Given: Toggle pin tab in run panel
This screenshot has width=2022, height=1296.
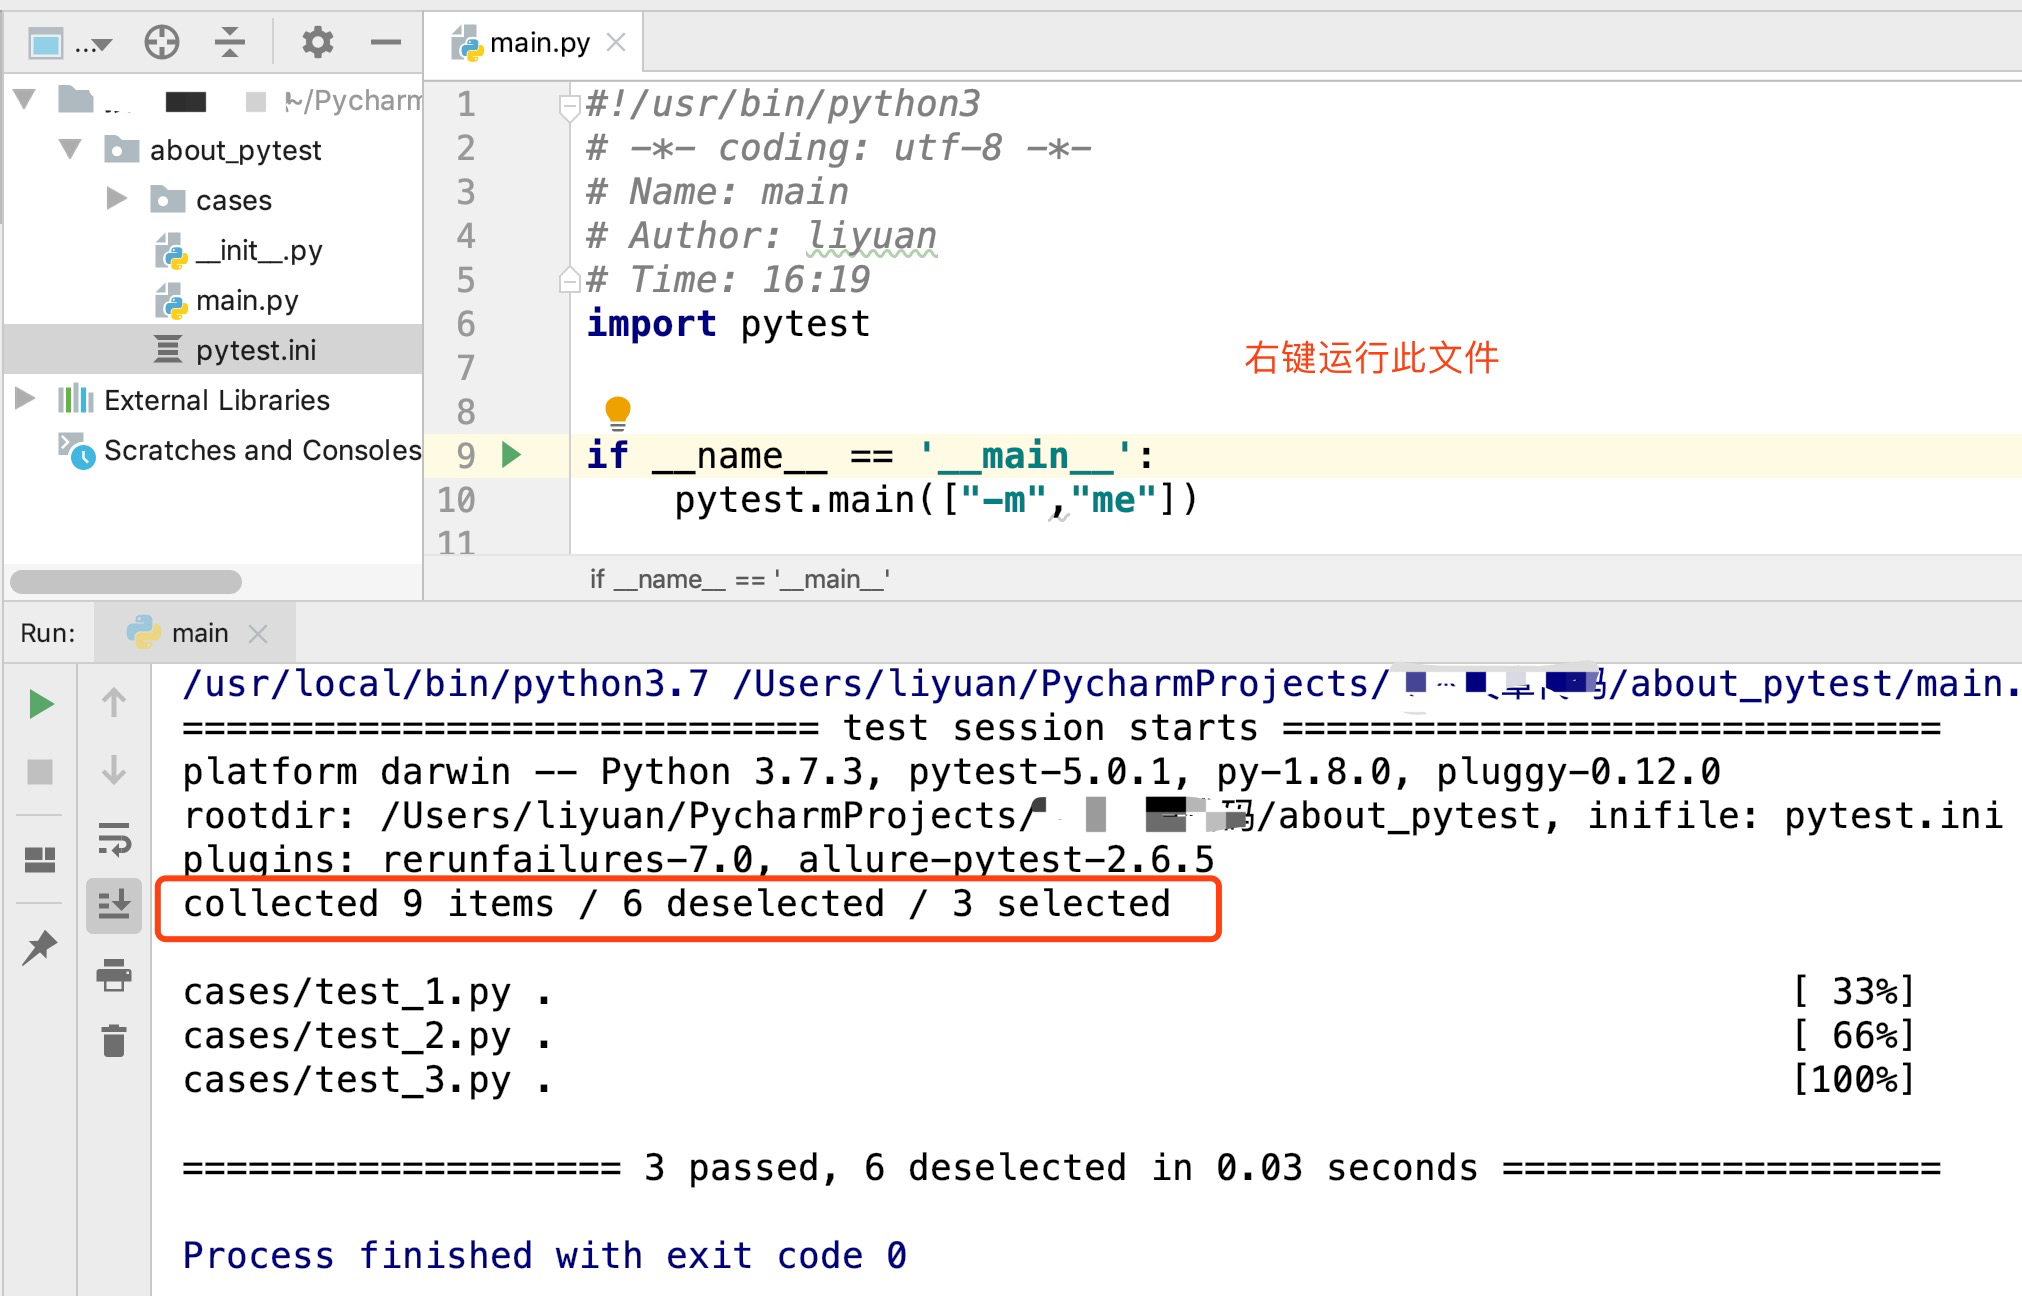Looking at the screenshot, I should (x=40, y=947).
